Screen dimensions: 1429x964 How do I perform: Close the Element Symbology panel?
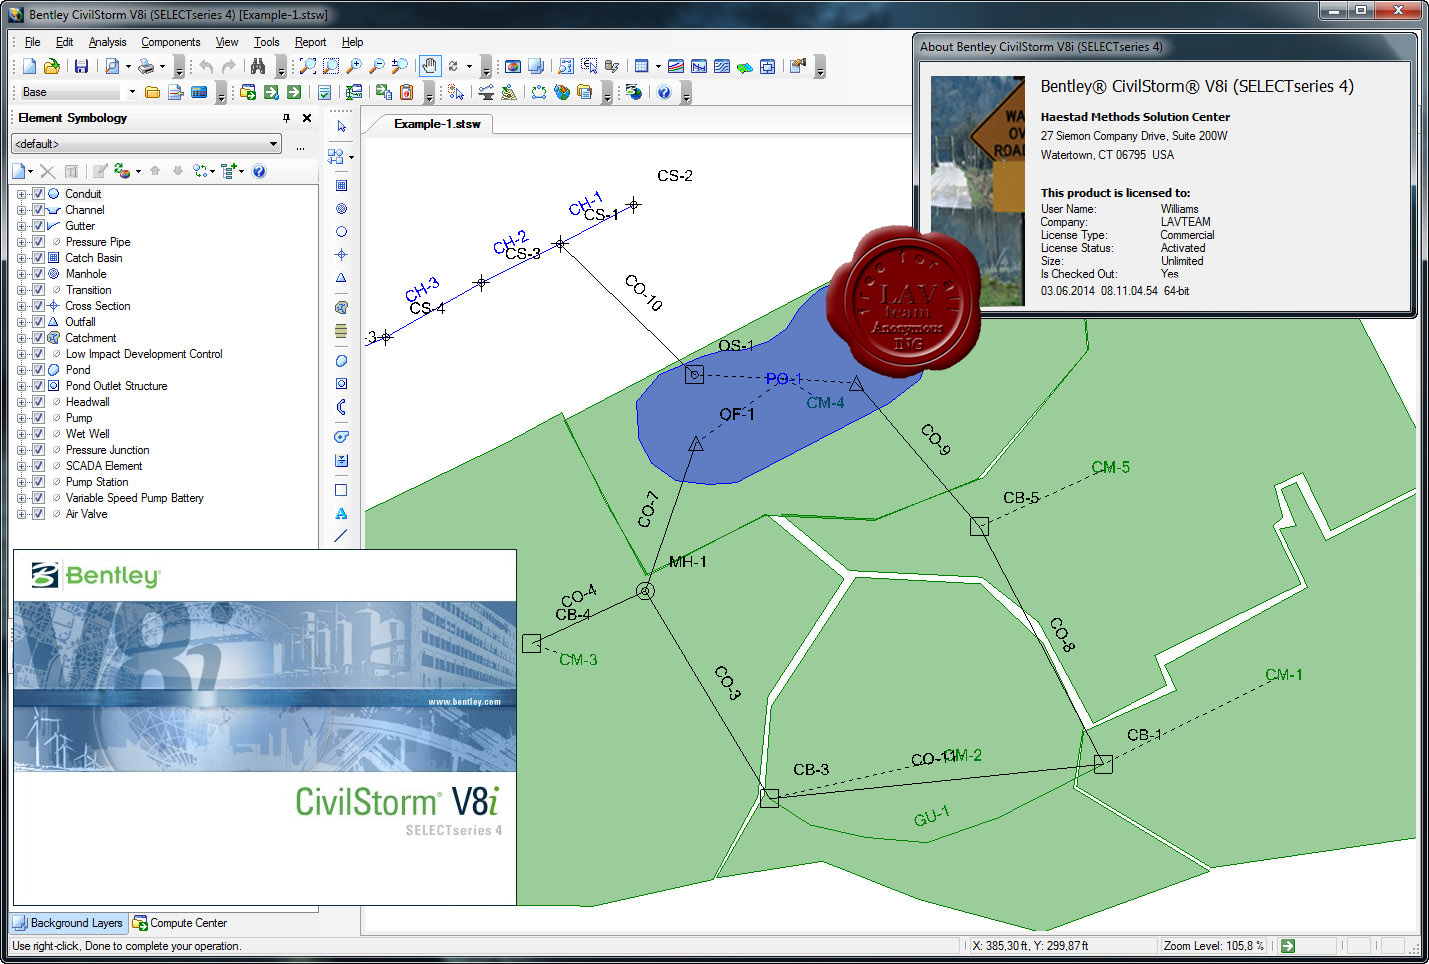click(307, 118)
